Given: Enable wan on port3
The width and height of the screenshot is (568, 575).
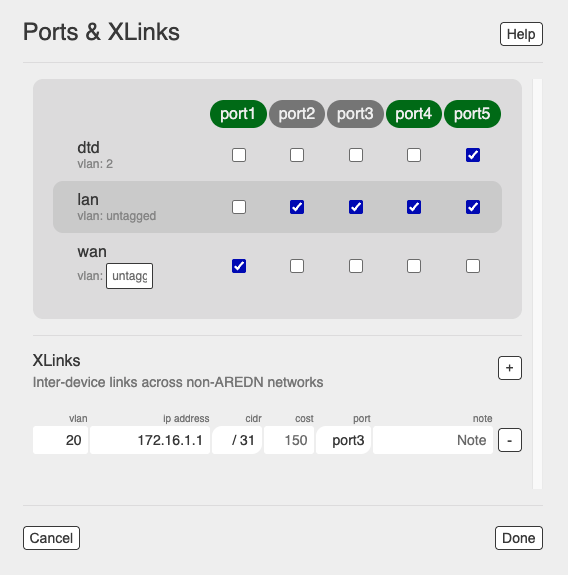Looking at the screenshot, I should click(356, 266).
